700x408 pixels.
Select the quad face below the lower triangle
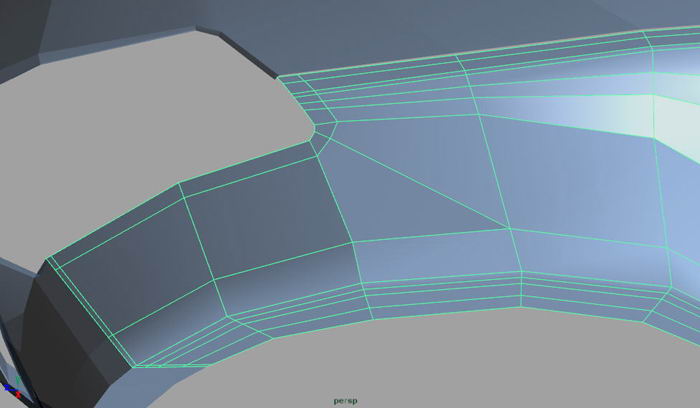click(x=440, y=260)
